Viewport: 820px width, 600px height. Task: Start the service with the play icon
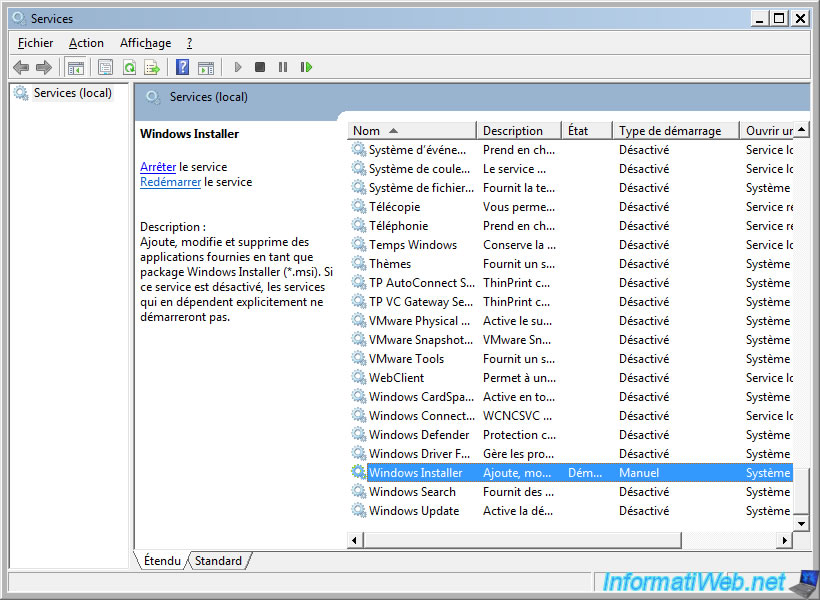pyautogui.click(x=238, y=67)
